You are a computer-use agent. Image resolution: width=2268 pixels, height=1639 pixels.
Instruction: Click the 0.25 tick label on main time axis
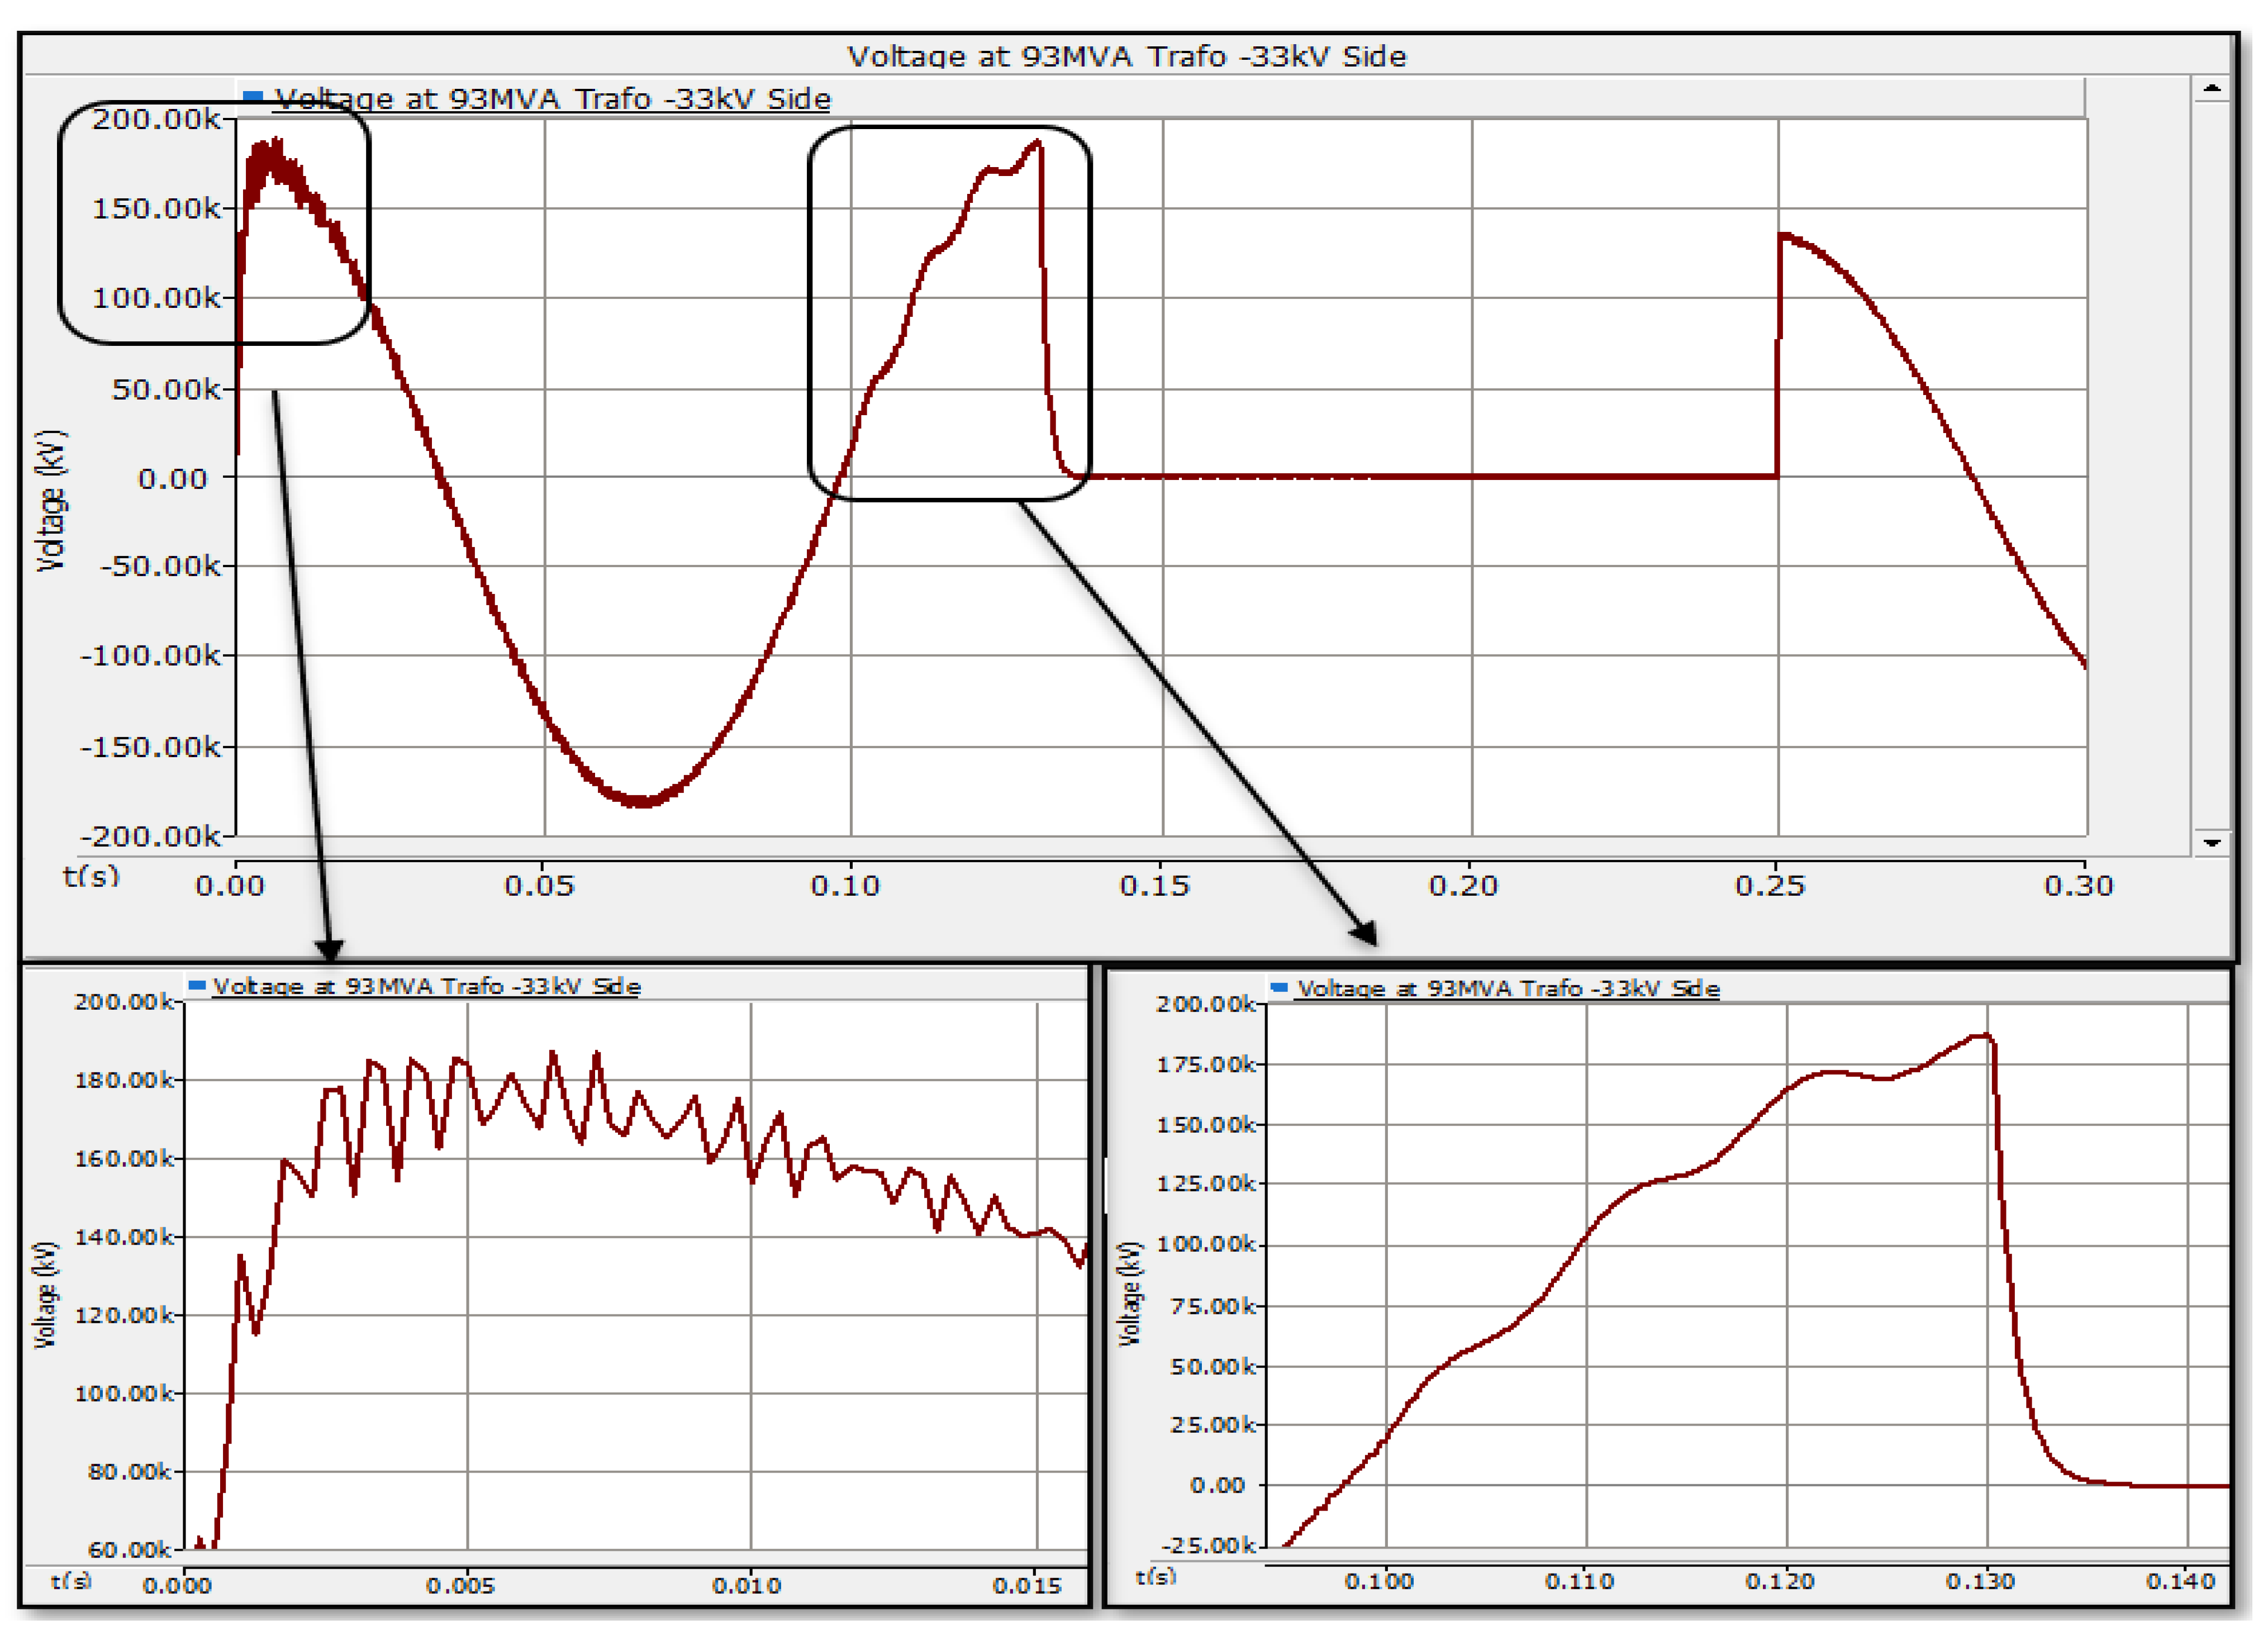click(1769, 885)
